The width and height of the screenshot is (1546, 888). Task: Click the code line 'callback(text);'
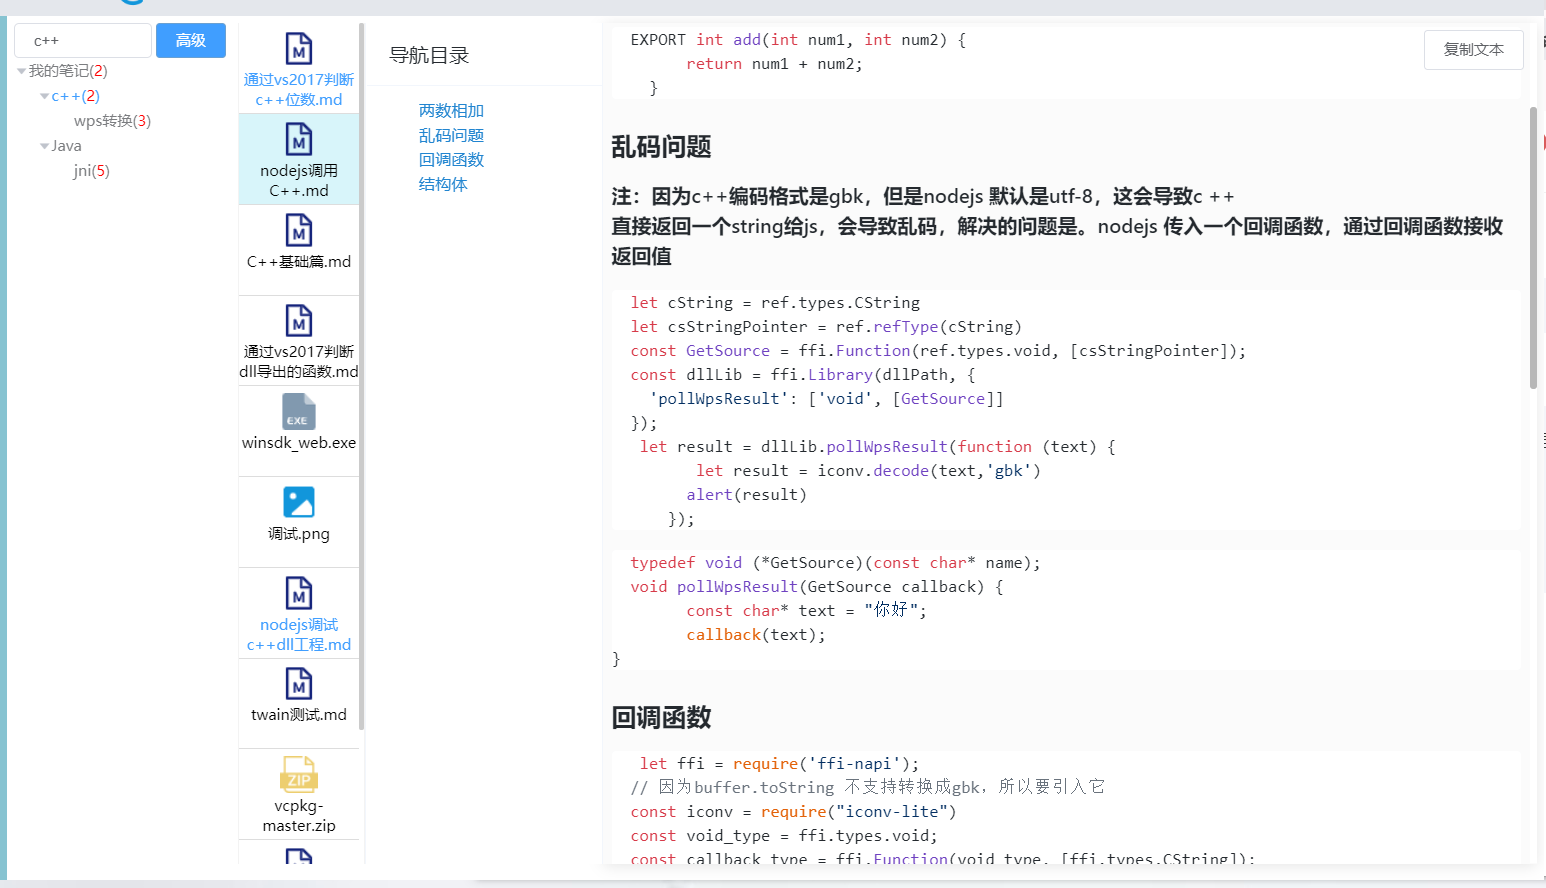coord(756,634)
